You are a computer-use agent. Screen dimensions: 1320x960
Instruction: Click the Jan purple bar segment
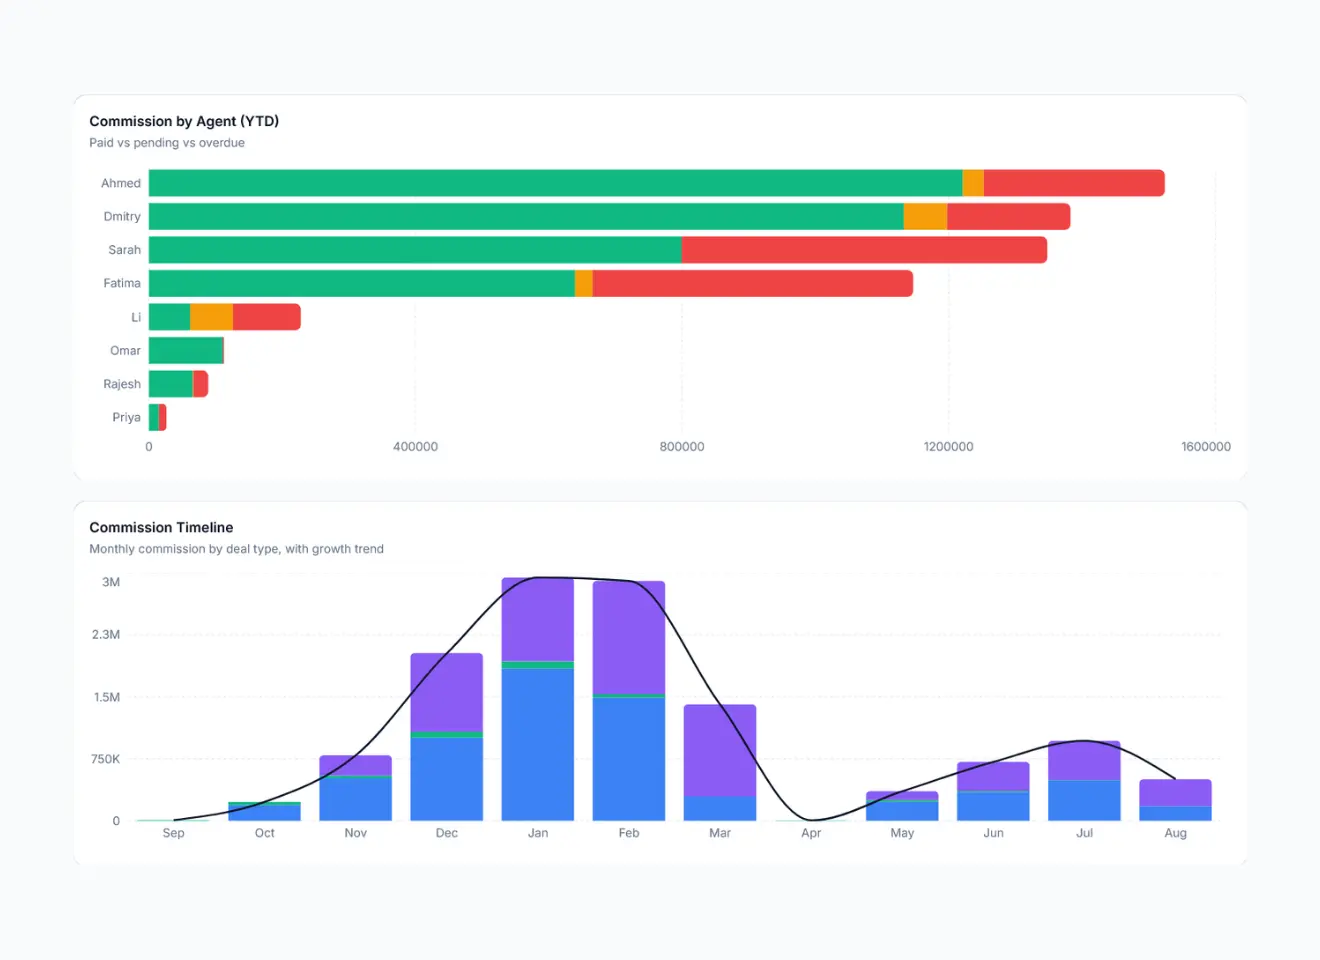pos(538,619)
